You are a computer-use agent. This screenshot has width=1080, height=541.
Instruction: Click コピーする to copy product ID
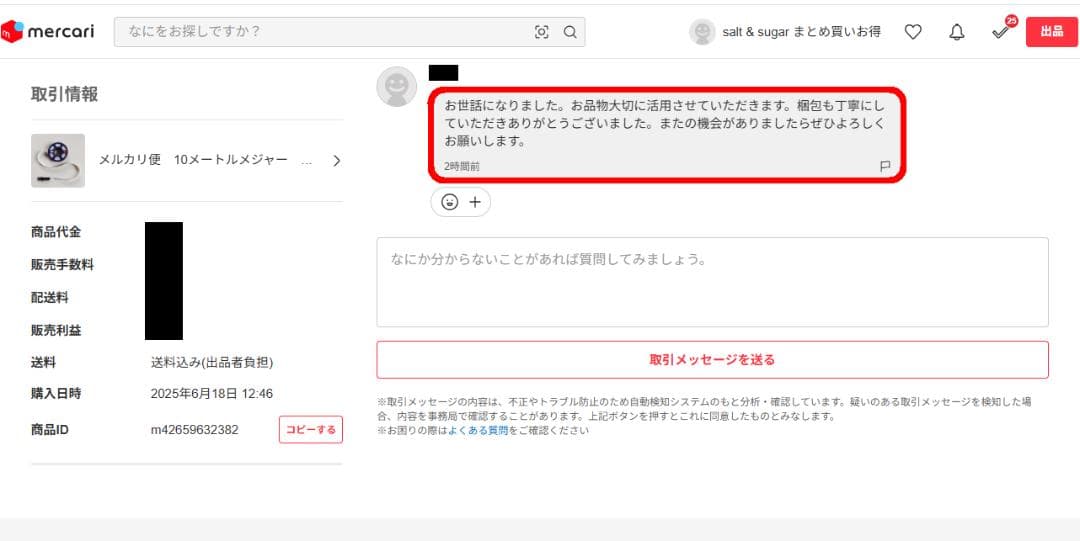point(310,430)
